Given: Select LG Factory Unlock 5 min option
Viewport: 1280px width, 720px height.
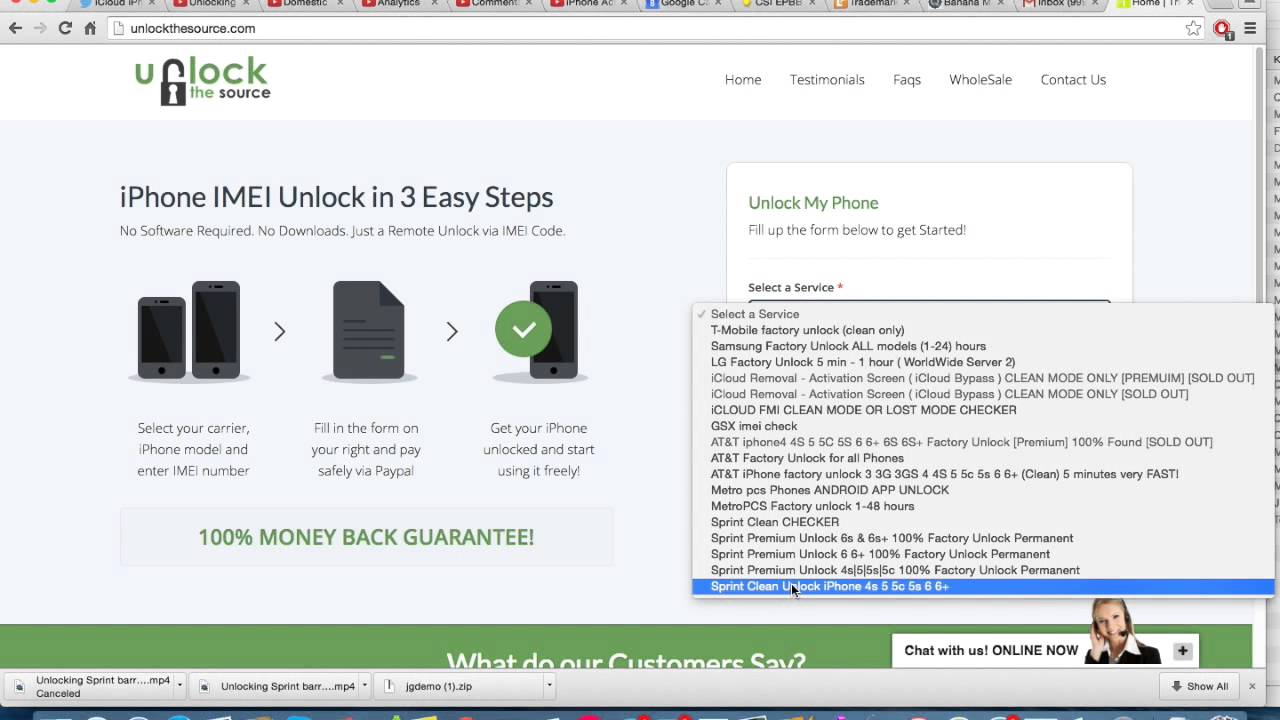Looking at the screenshot, I should click(x=983, y=362).
